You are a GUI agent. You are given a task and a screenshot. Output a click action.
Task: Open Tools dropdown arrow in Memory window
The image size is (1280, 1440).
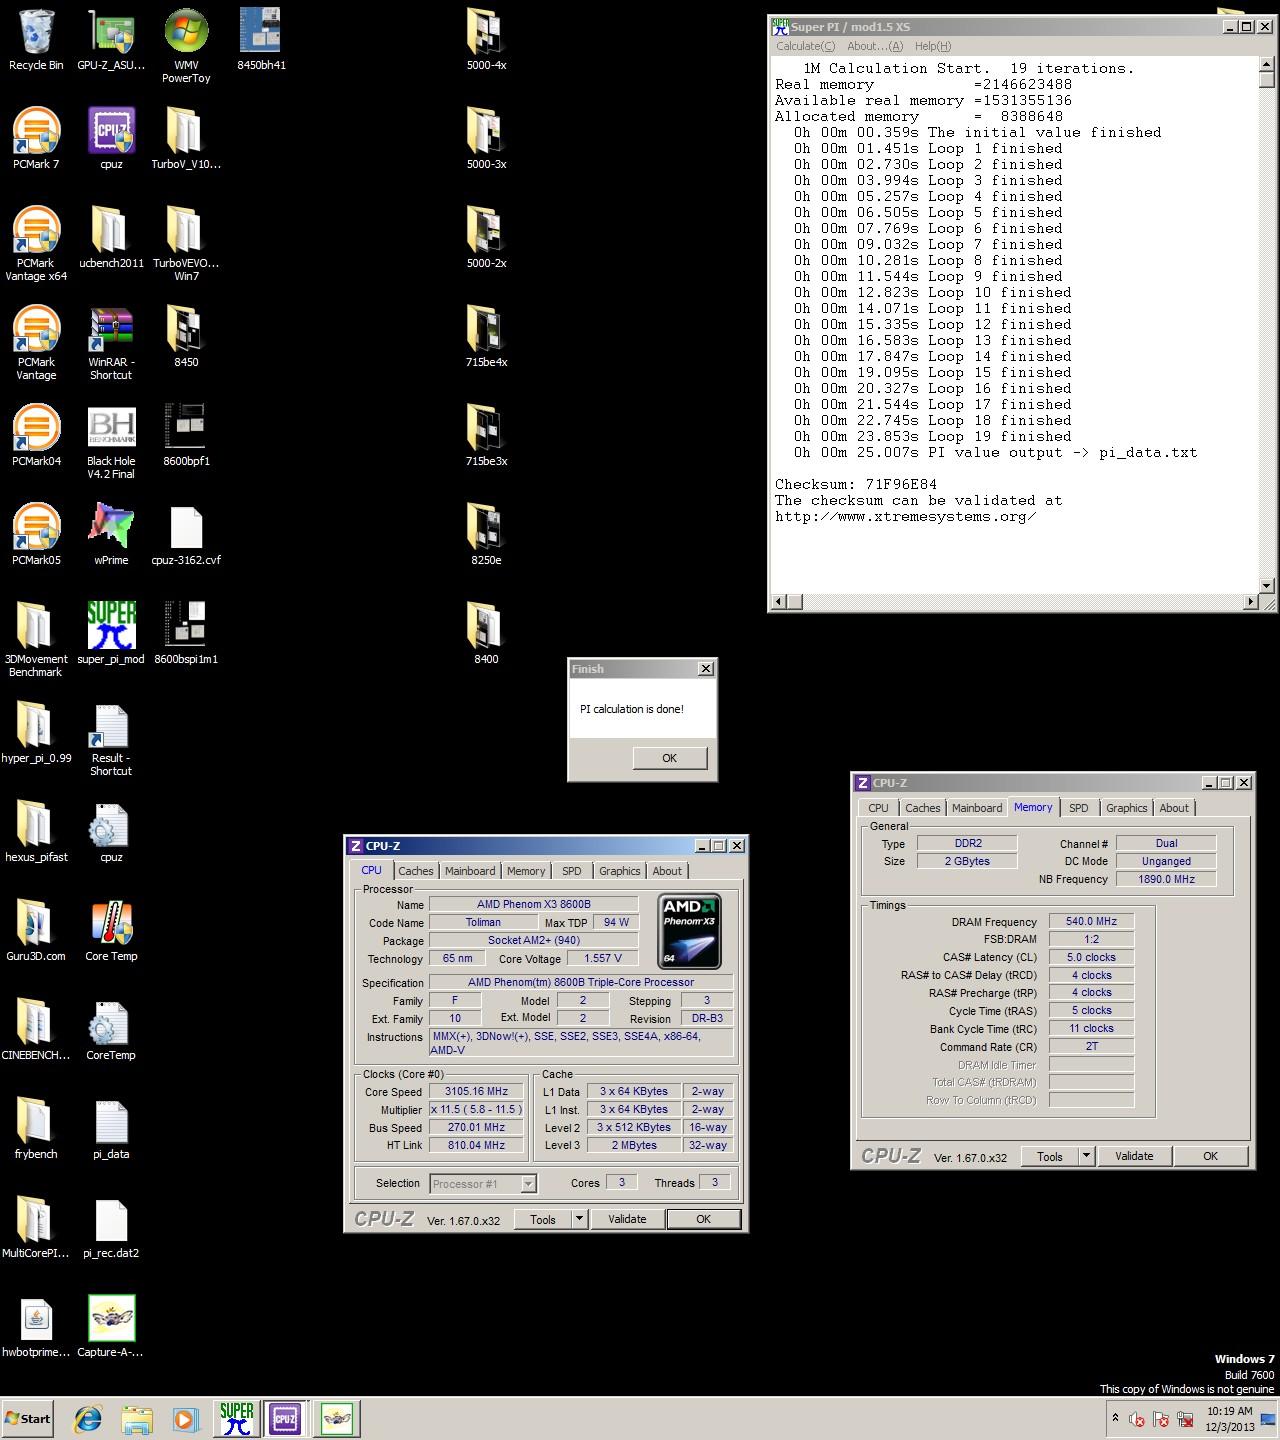click(x=1086, y=1156)
